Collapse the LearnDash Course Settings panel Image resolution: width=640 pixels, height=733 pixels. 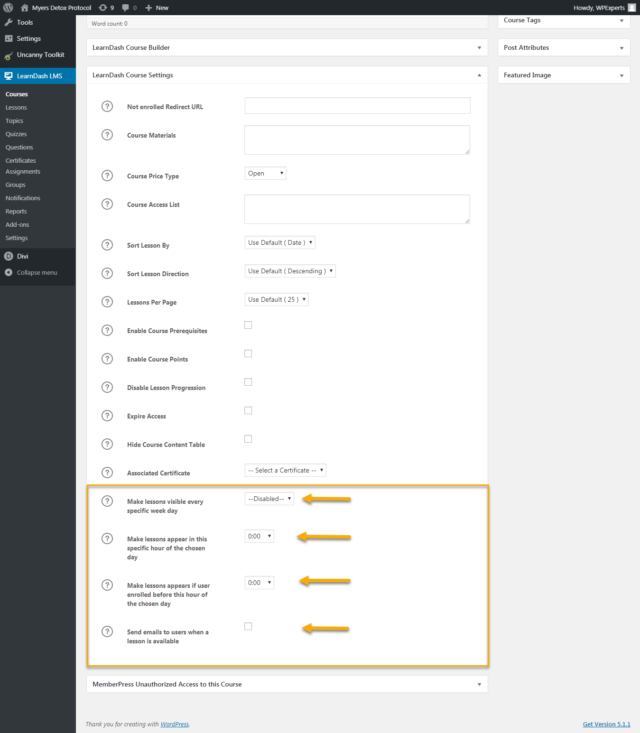tap(479, 75)
